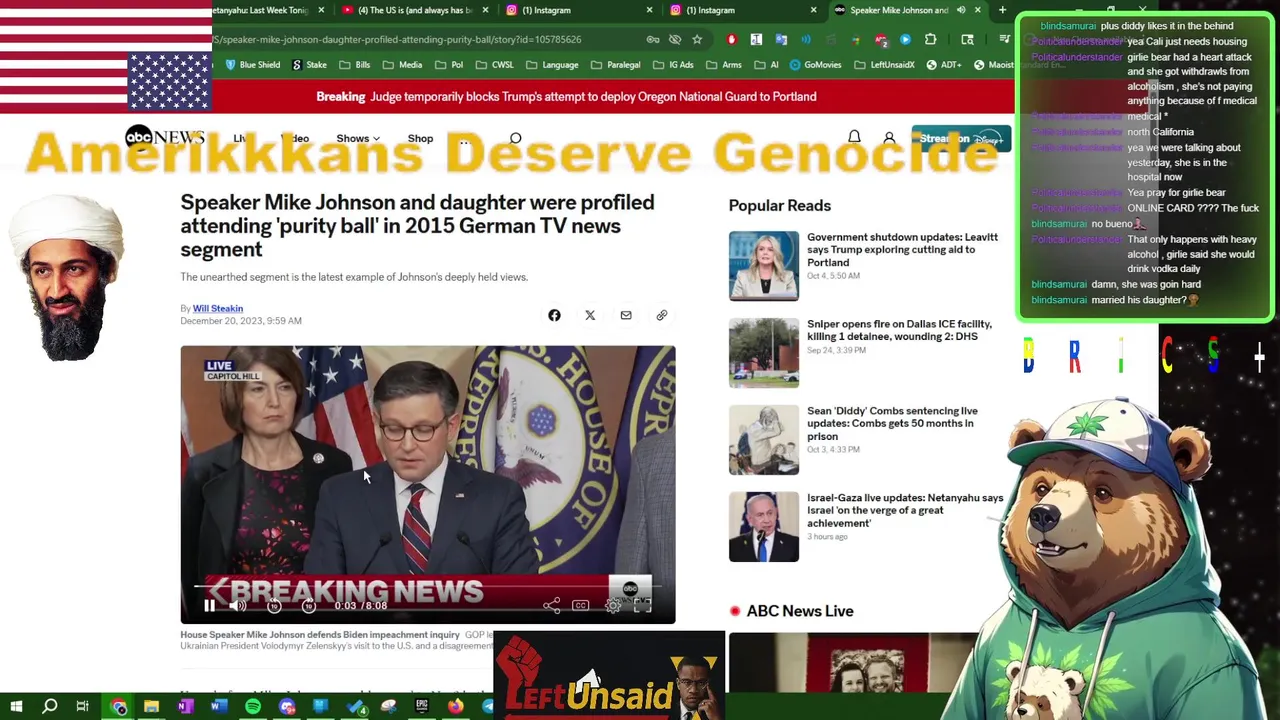Skip forward 10 seconds in video
This screenshot has height=720, width=1280.
pyautogui.click(x=308, y=605)
